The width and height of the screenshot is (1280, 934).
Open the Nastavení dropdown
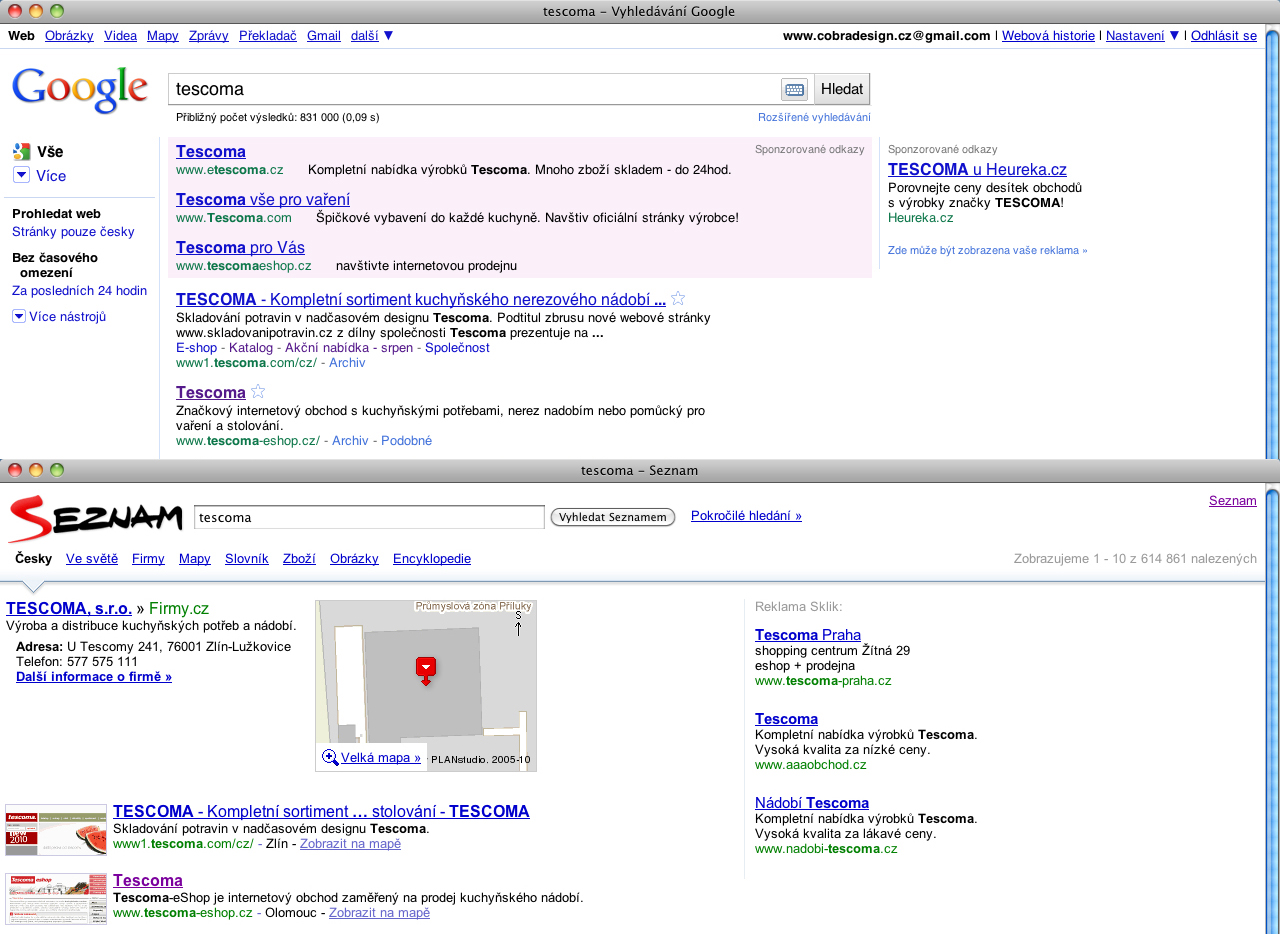[1143, 35]
